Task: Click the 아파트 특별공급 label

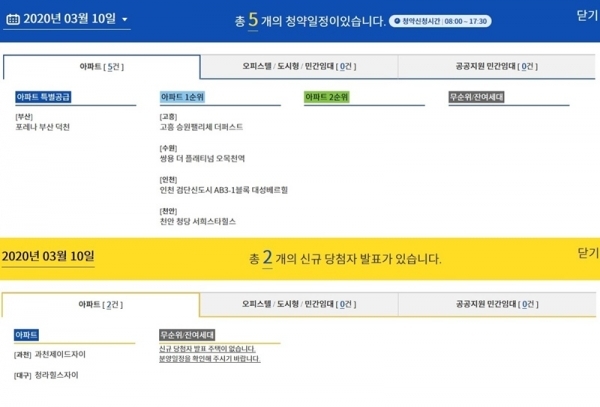Action: [43, 97]
